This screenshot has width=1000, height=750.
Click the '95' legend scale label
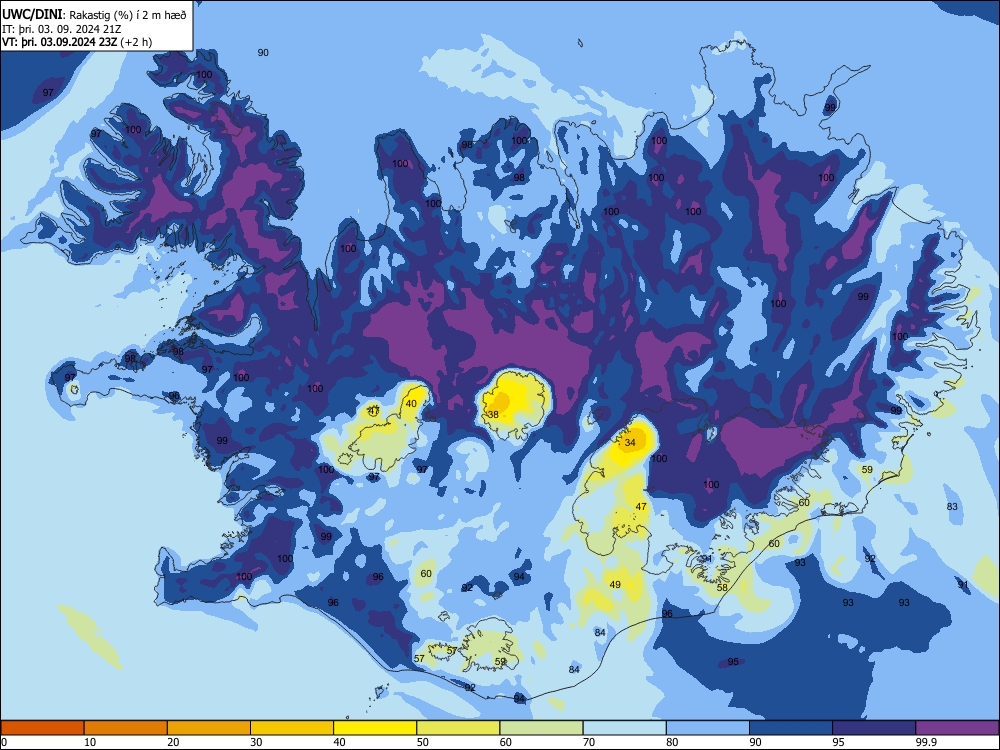839,742
